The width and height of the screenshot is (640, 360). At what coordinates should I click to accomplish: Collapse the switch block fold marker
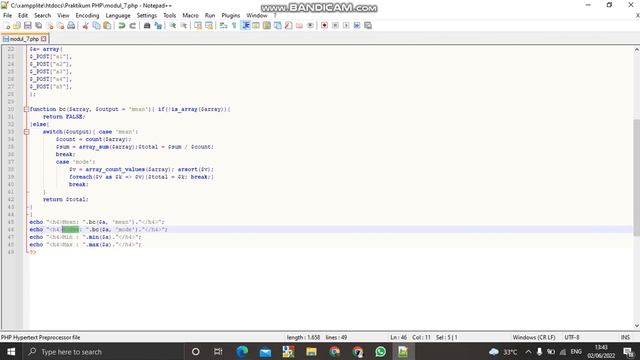click(26, 132)
